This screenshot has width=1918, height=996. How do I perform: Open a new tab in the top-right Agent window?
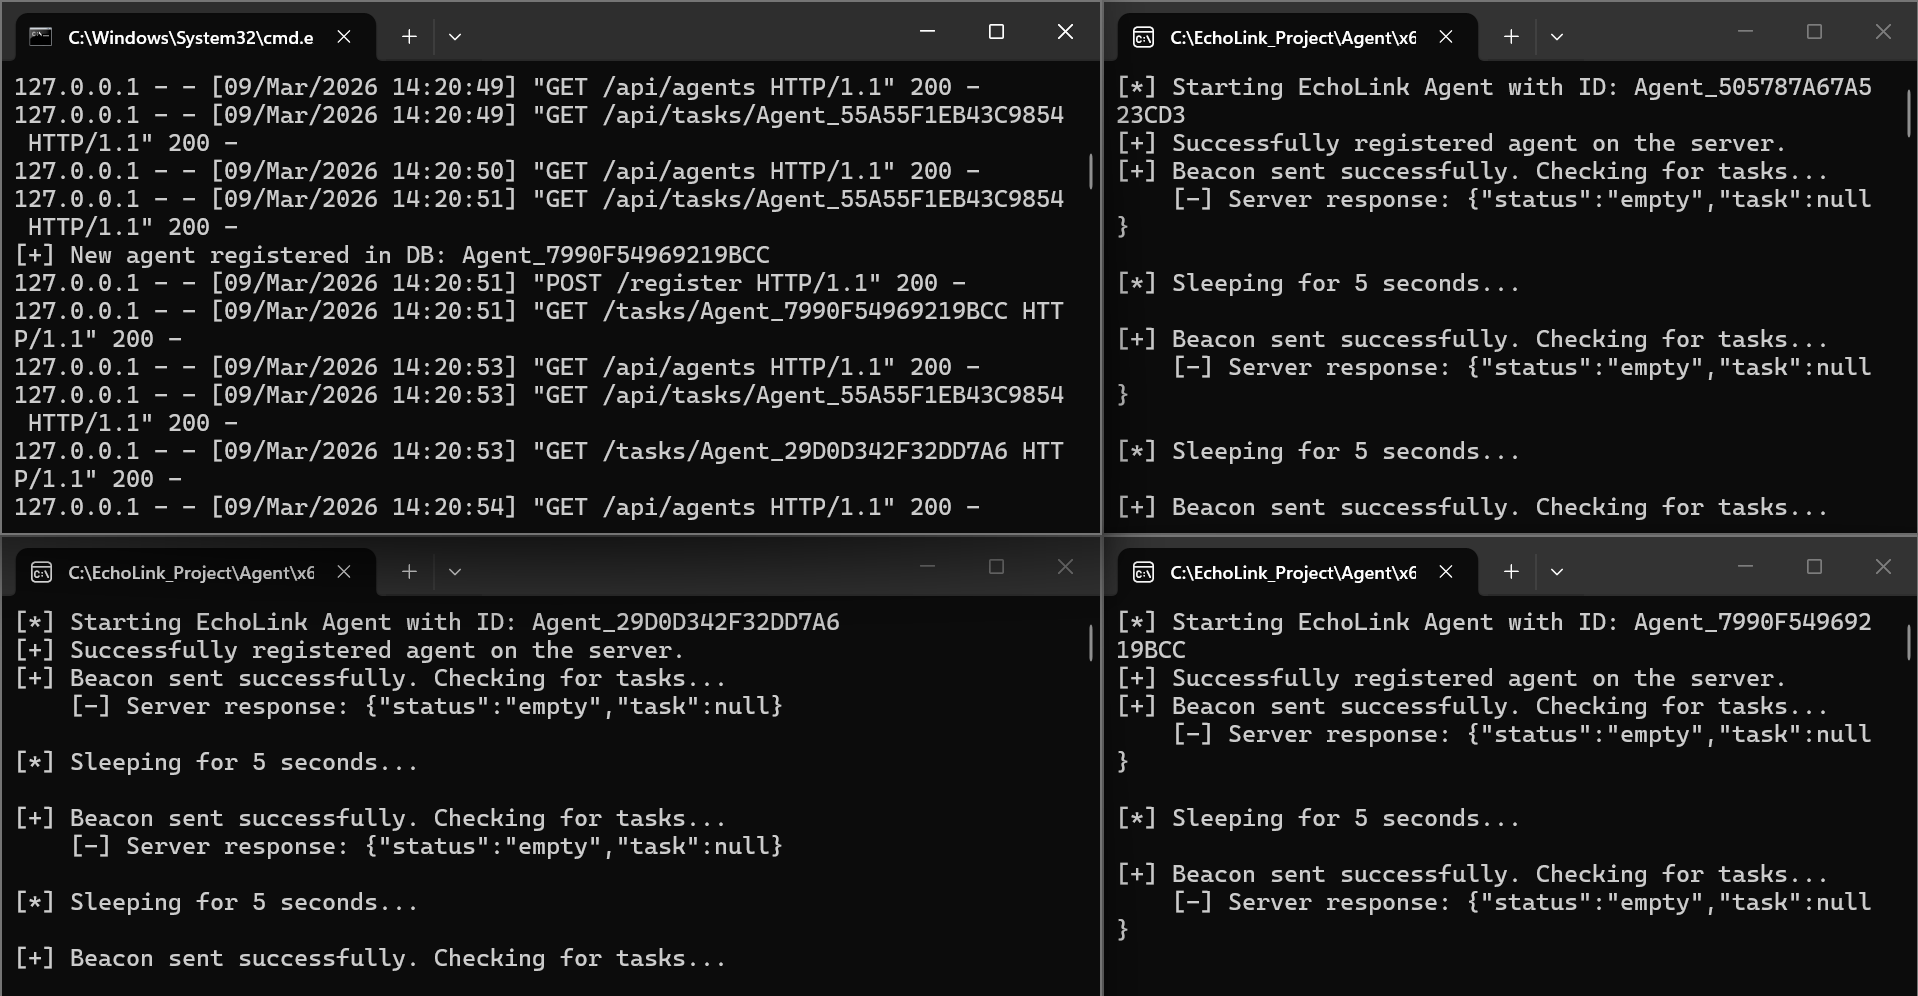pyautogui.click(x=1510, y=36)
